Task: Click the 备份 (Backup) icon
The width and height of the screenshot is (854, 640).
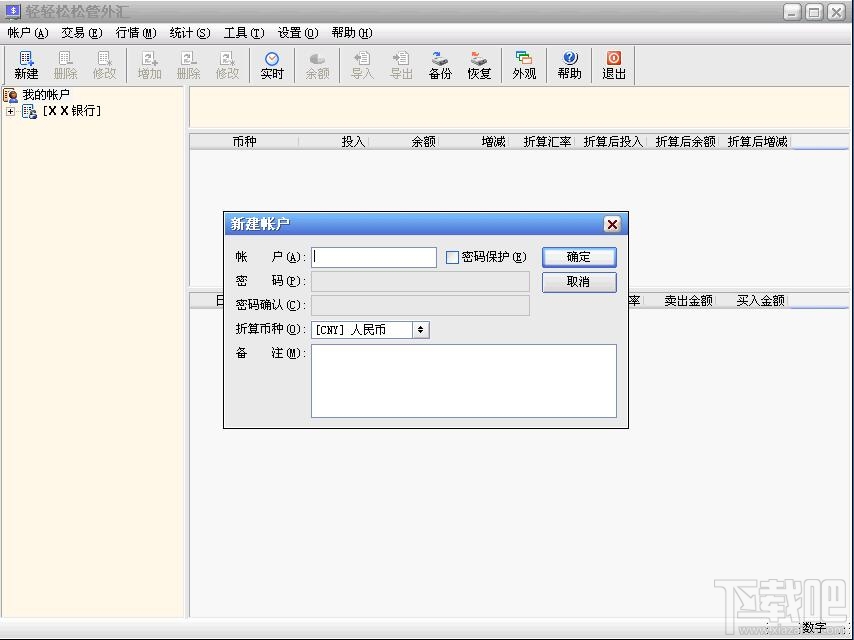Action: point(440,64)
